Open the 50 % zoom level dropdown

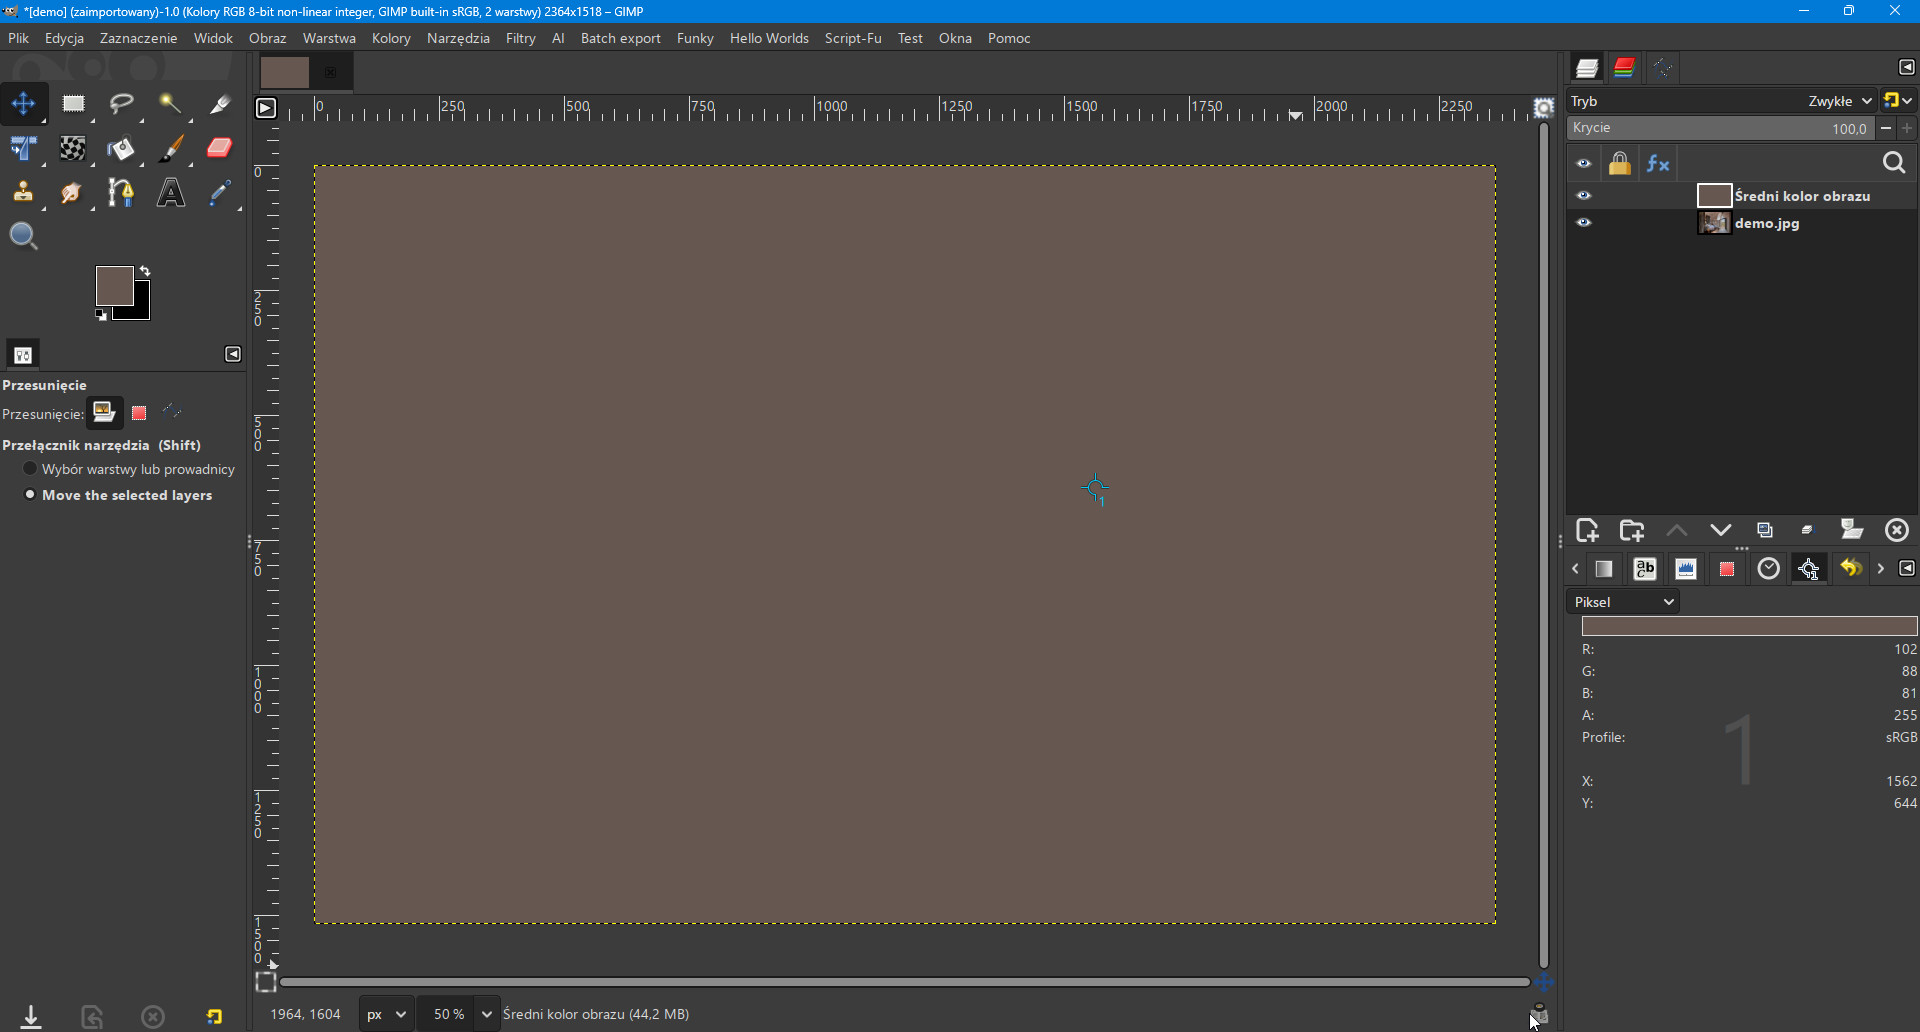[x=486, y=1014]
